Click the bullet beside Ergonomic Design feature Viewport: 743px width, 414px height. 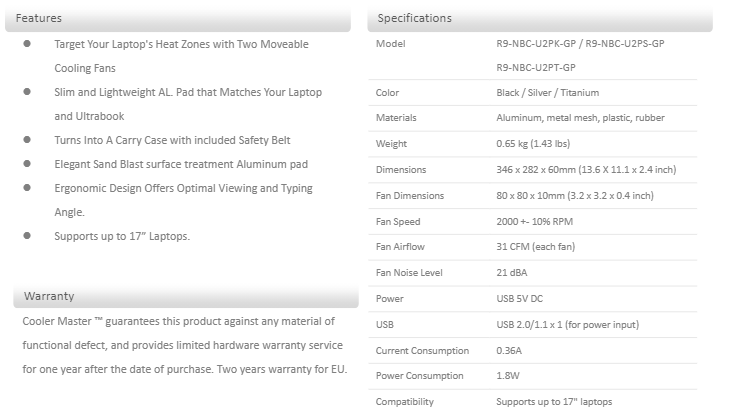pos(27,188)
